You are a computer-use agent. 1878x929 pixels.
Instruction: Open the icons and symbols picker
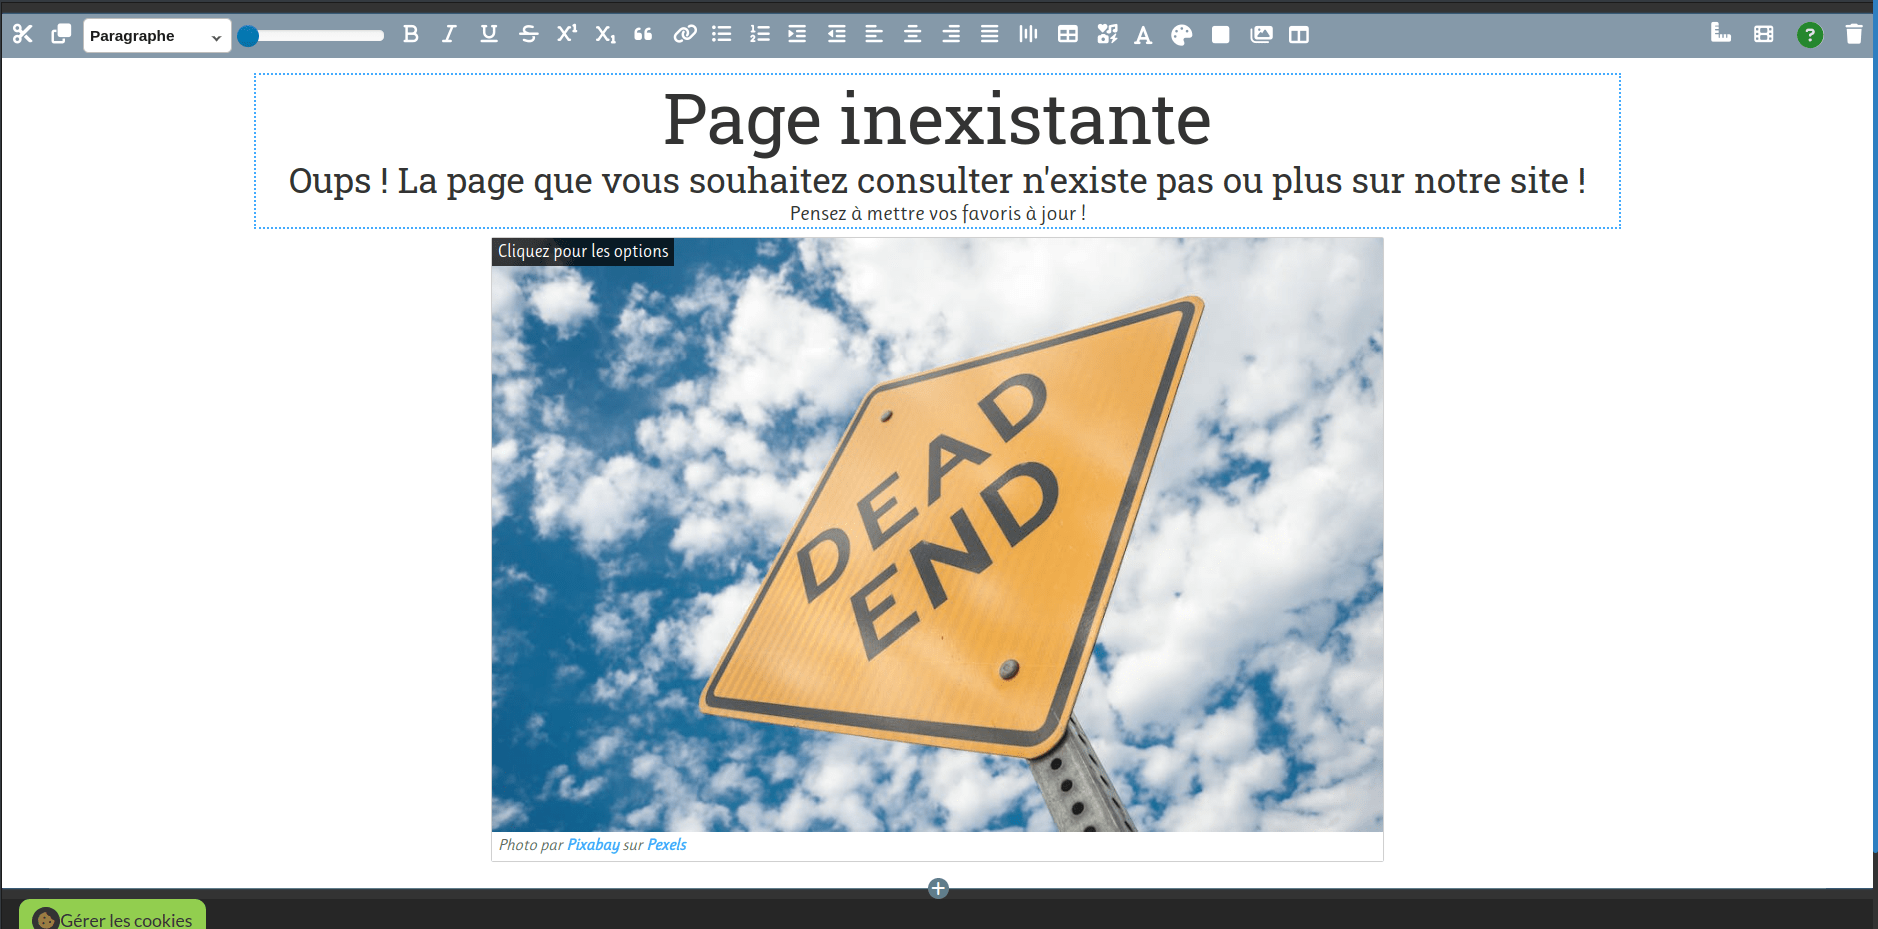coord(1107,35)
